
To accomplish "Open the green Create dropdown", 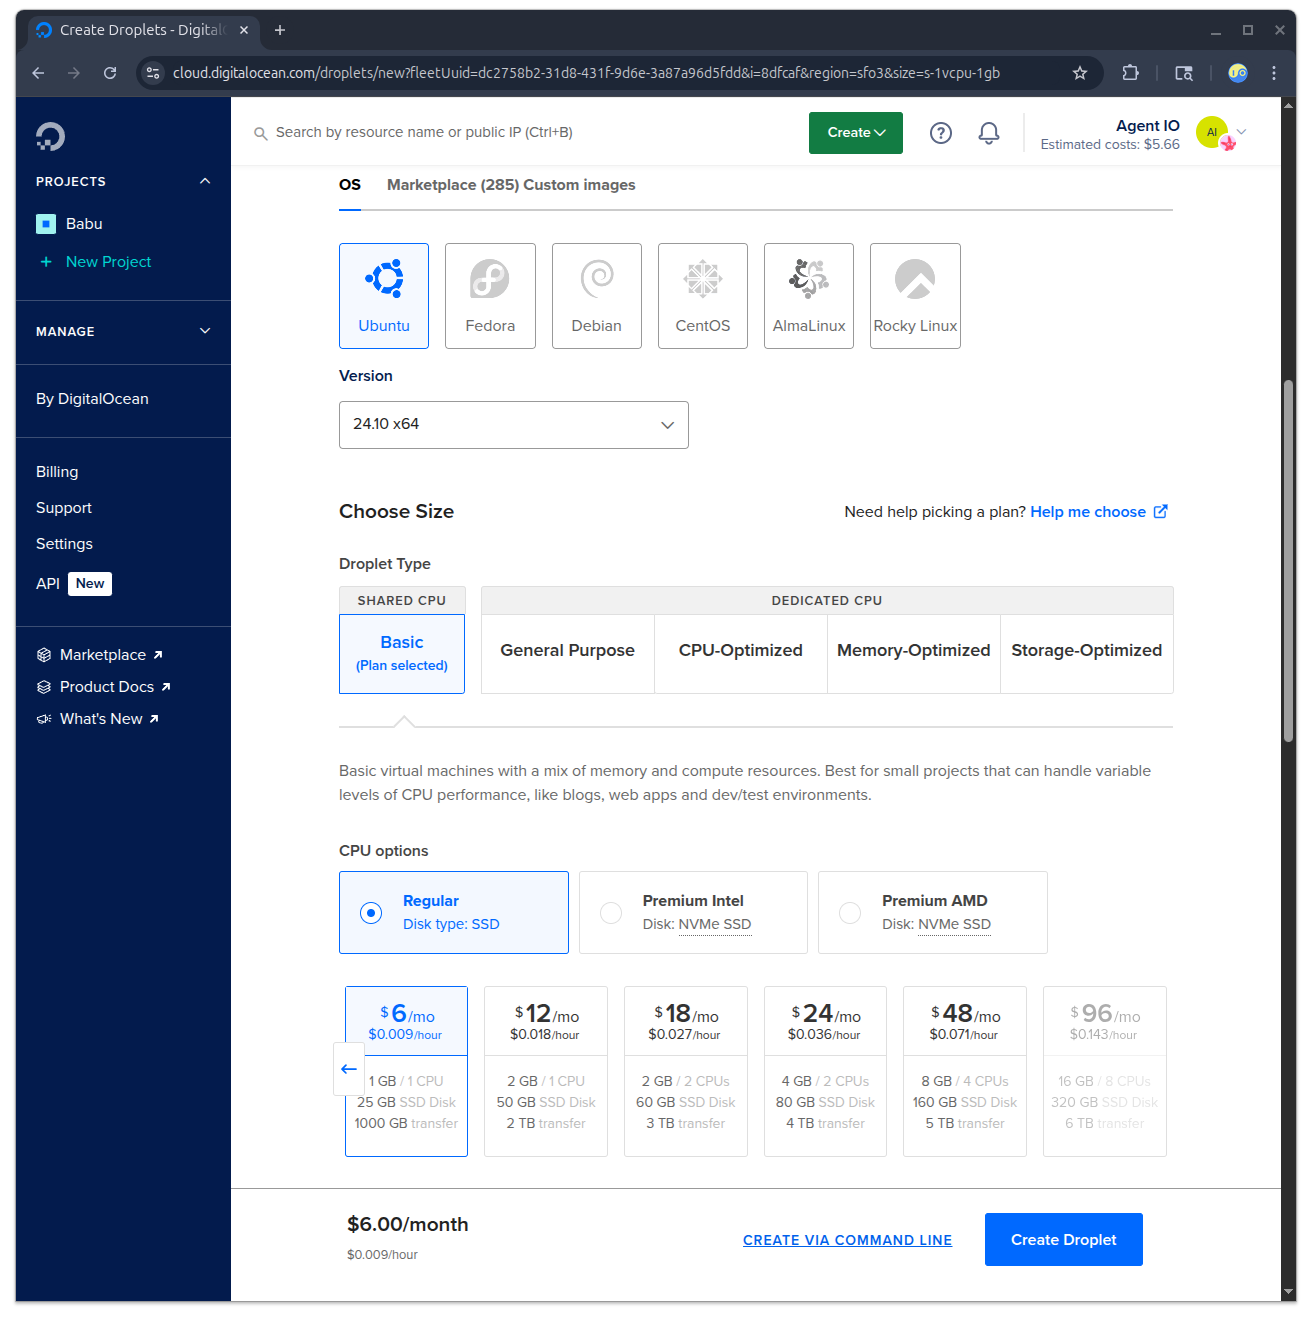I will click(856, 133).
